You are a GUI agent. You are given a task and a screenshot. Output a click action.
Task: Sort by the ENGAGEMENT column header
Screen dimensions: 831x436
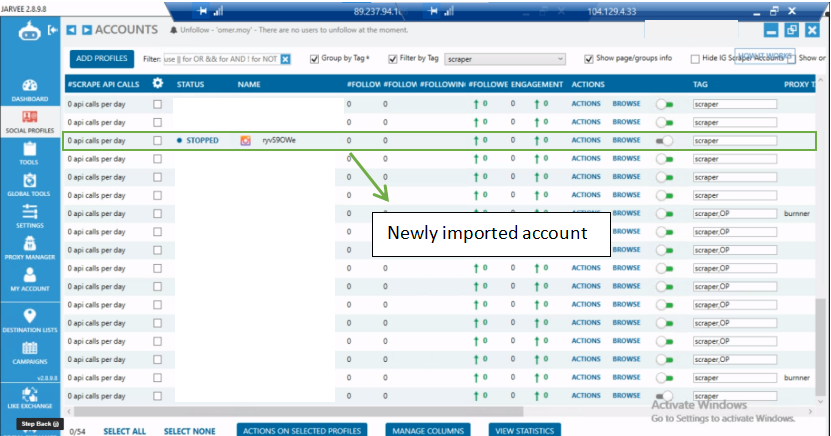[x=537, y=84]
